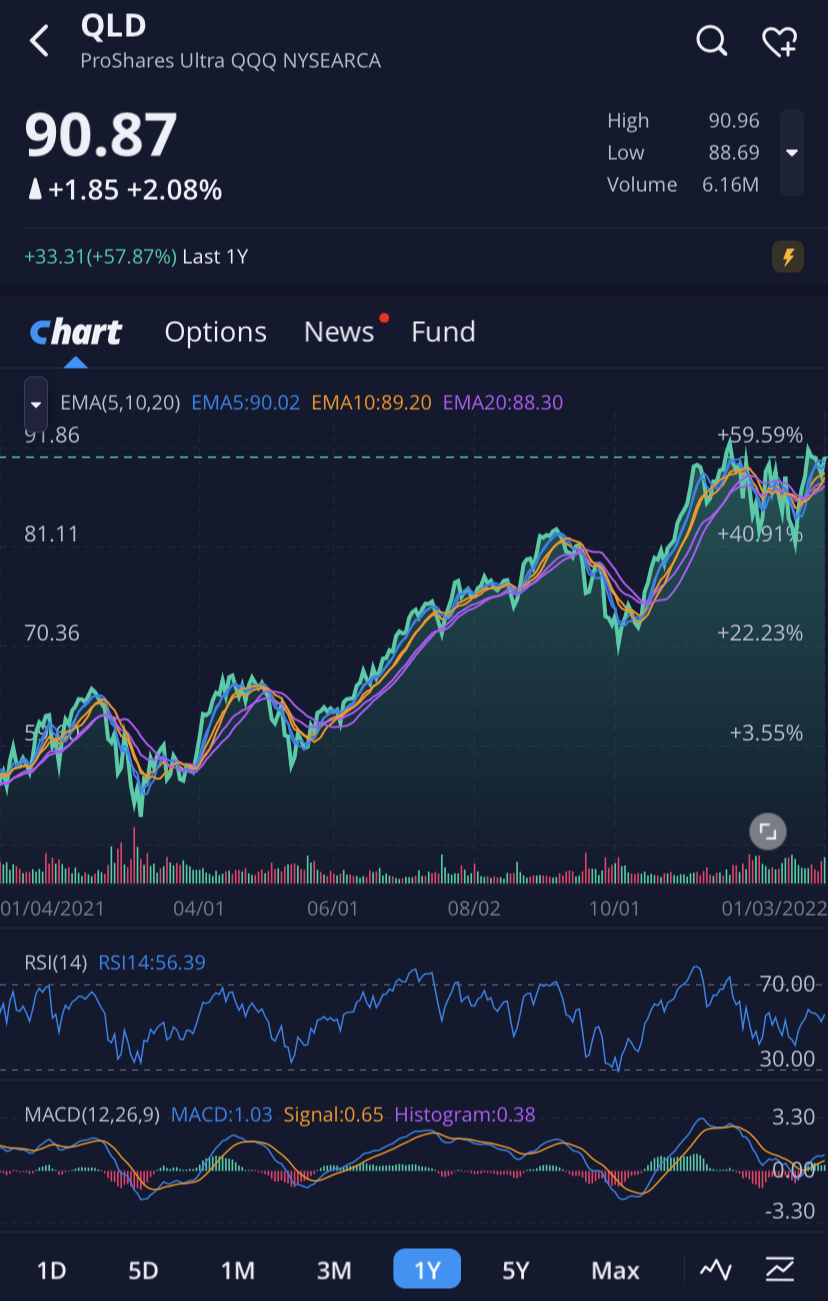Switch to the Chart tab
Screen dimensions: 828x1301
76,332
